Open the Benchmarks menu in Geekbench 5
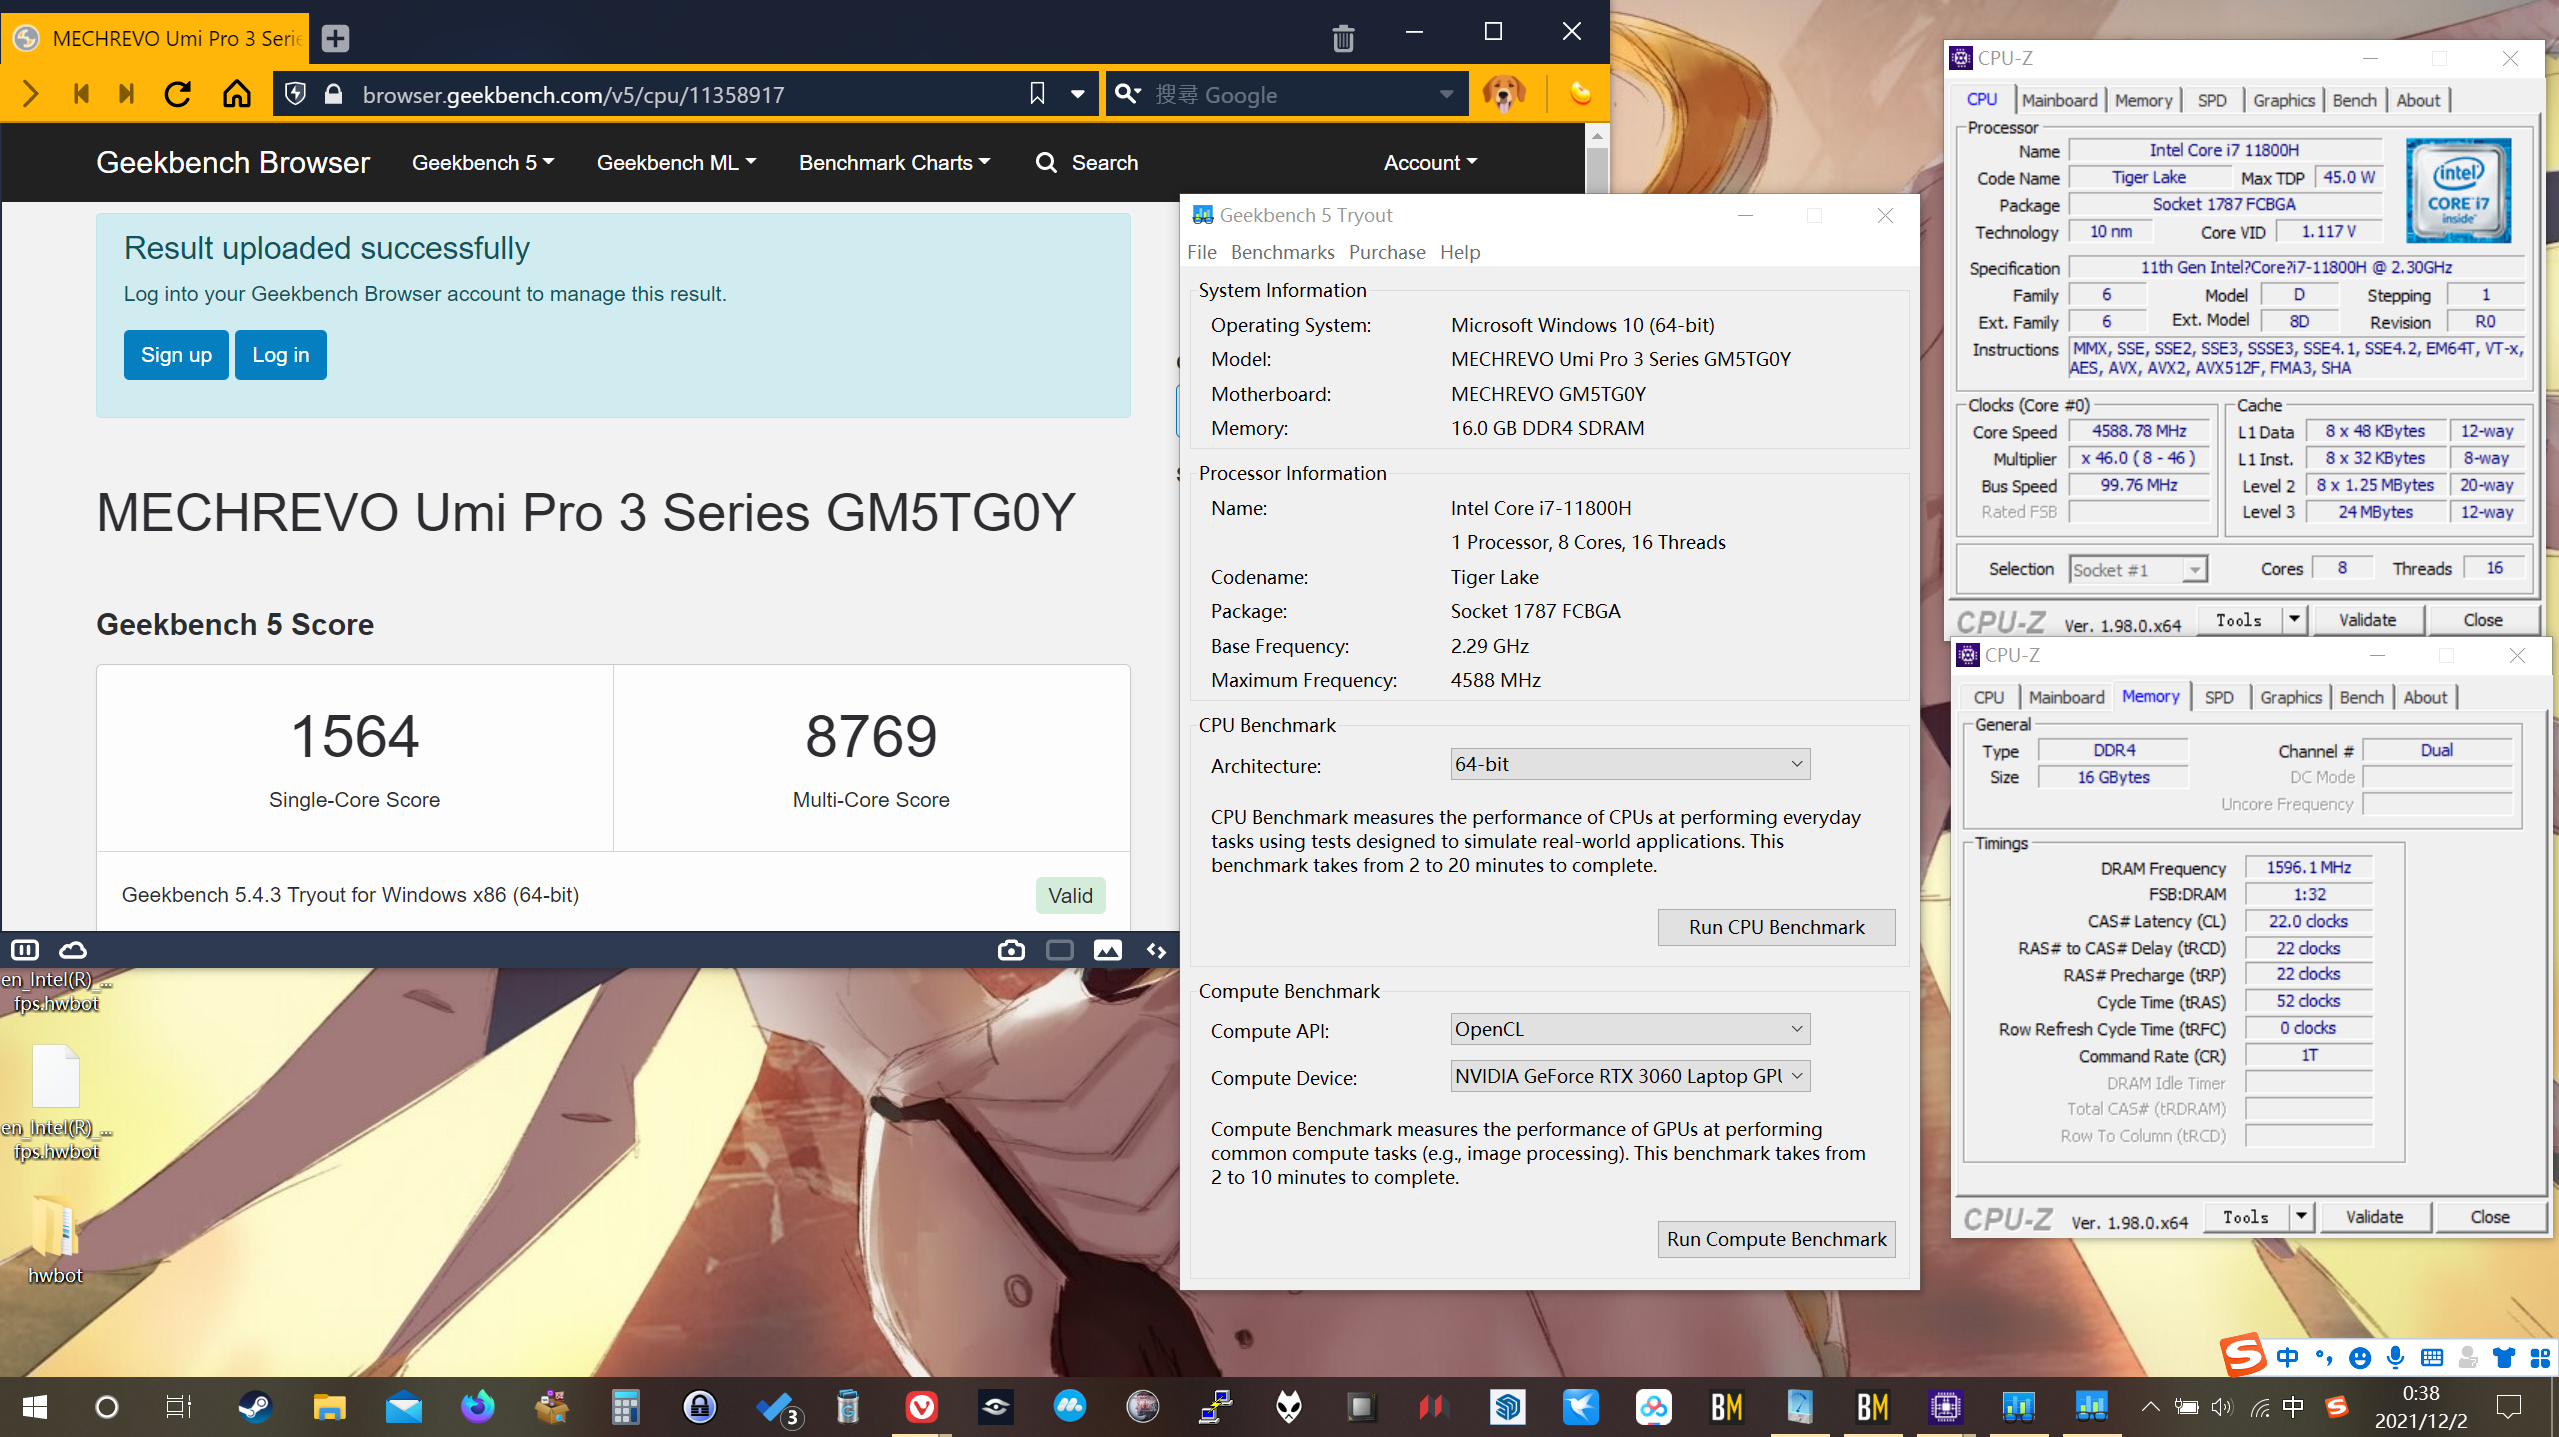This screenshot has width=2559, height=1437. point(1282,252)
